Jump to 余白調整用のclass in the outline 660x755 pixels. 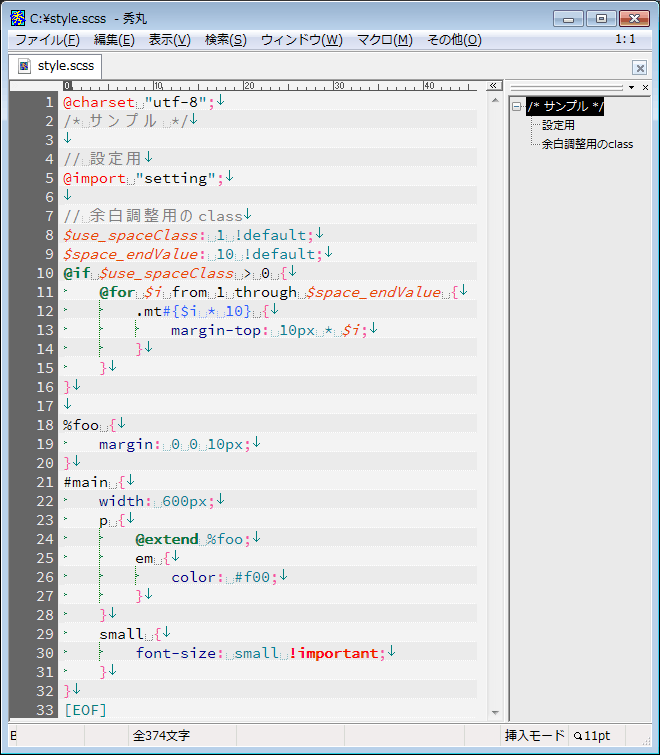point(587,144)
